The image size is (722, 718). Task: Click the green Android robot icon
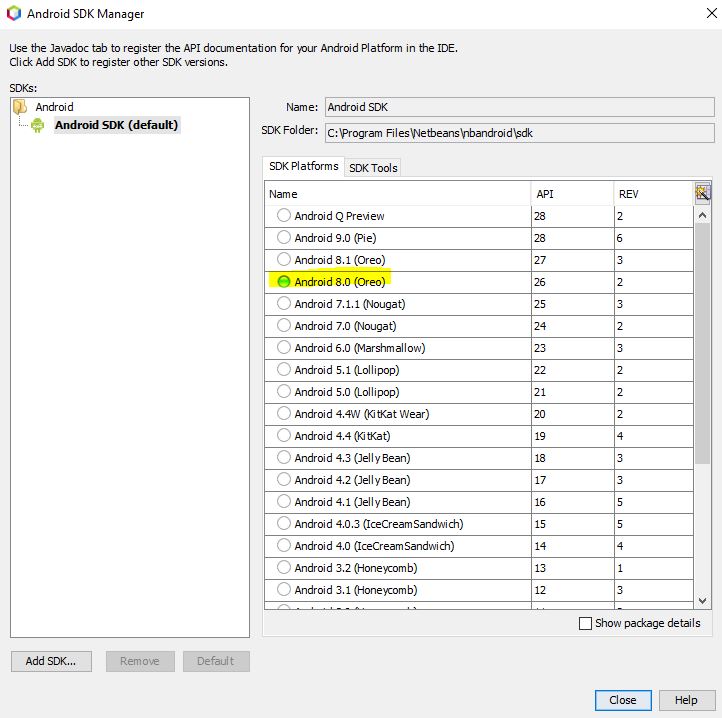(x=38, y=125)
